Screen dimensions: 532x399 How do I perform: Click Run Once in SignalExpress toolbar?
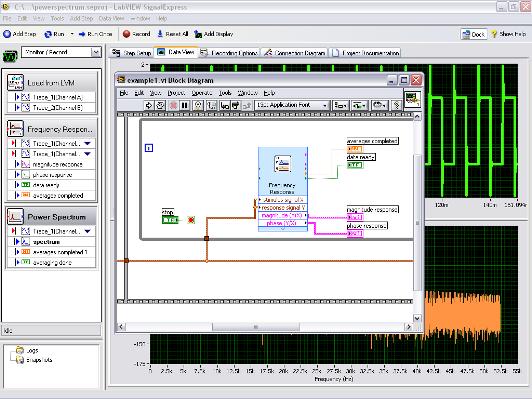95,34
